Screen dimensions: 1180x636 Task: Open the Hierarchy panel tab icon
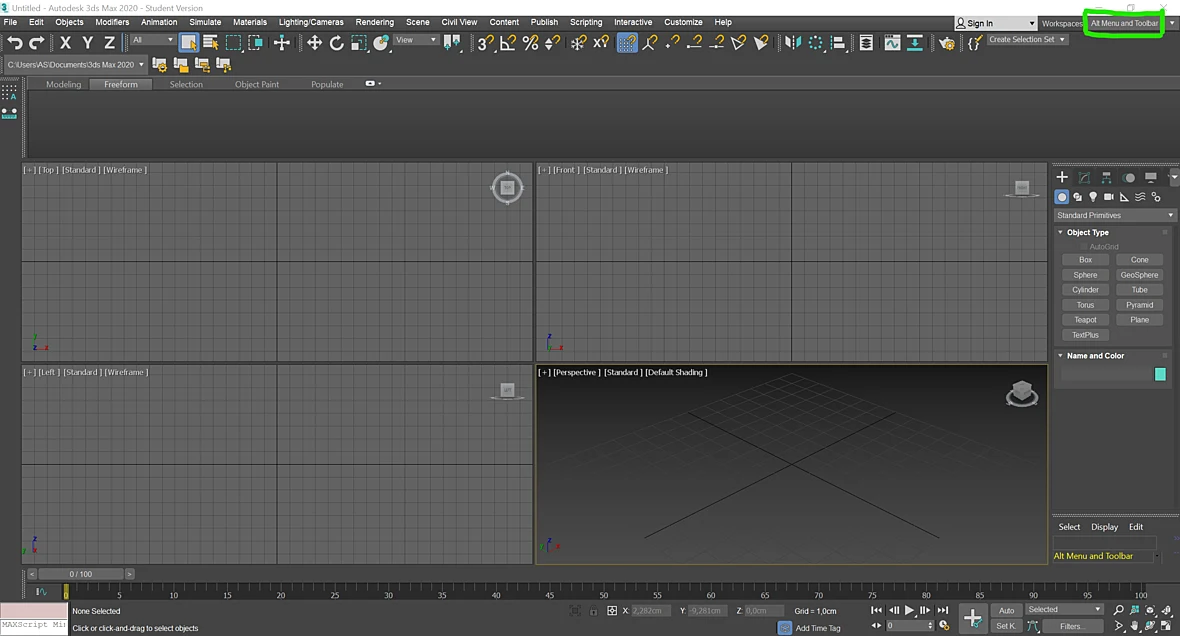pyautogui.click(x=1106, y=178)
